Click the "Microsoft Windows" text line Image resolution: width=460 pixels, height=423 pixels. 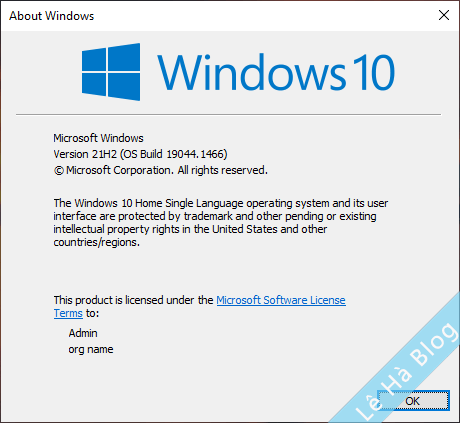98,138
